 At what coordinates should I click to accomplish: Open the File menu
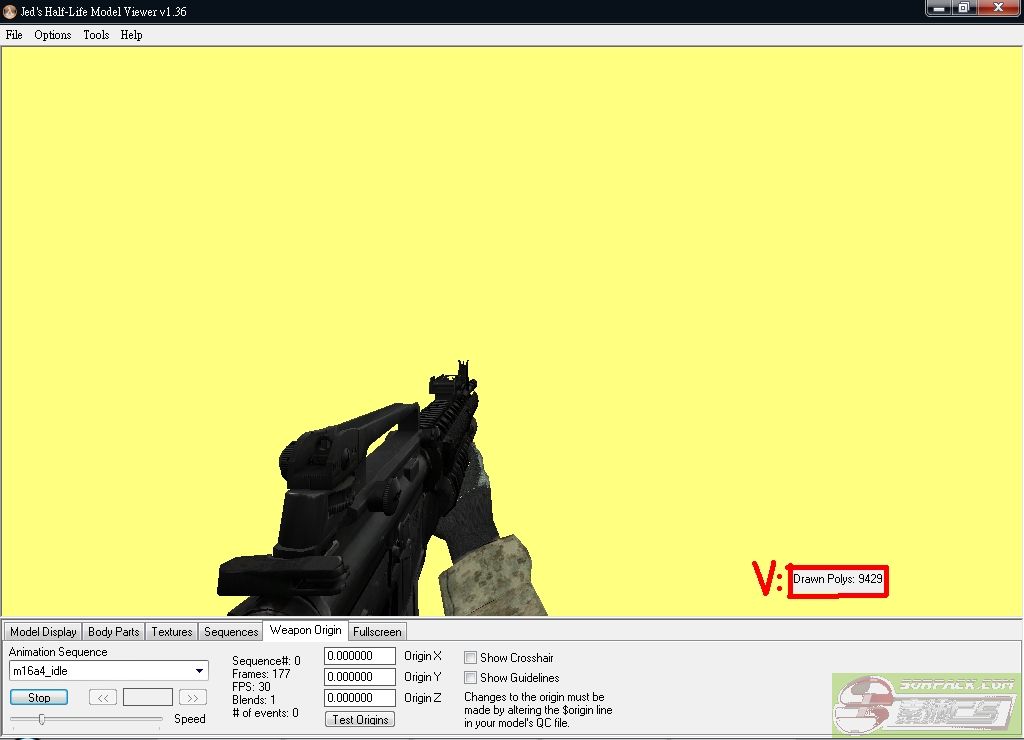point(14,35)
